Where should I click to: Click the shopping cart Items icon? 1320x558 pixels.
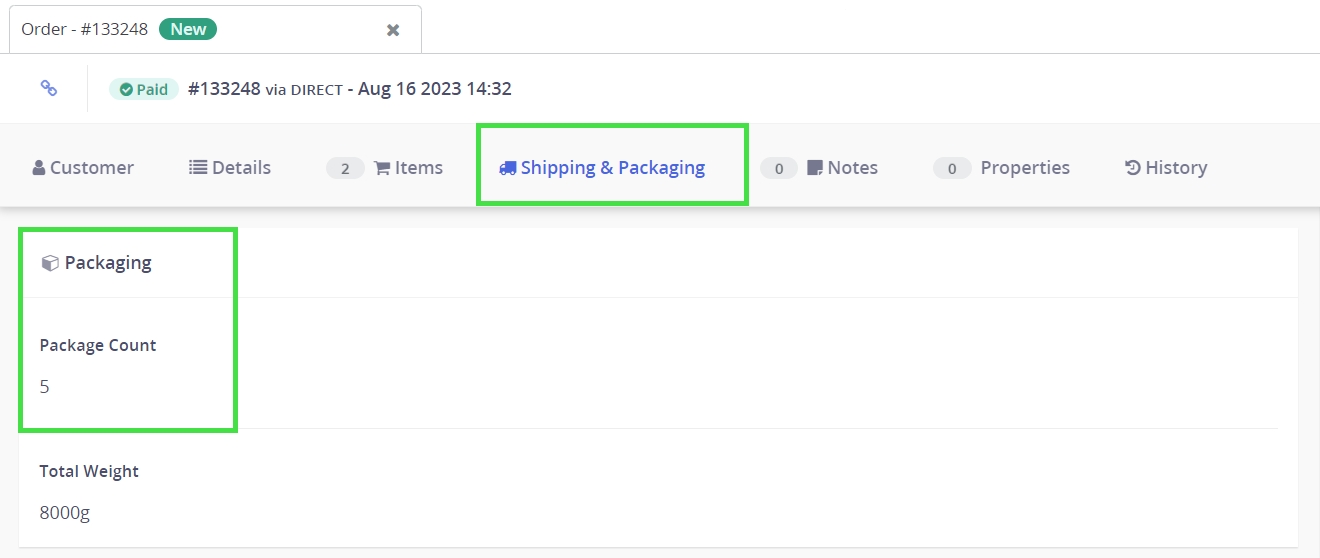tap(382, 168)
